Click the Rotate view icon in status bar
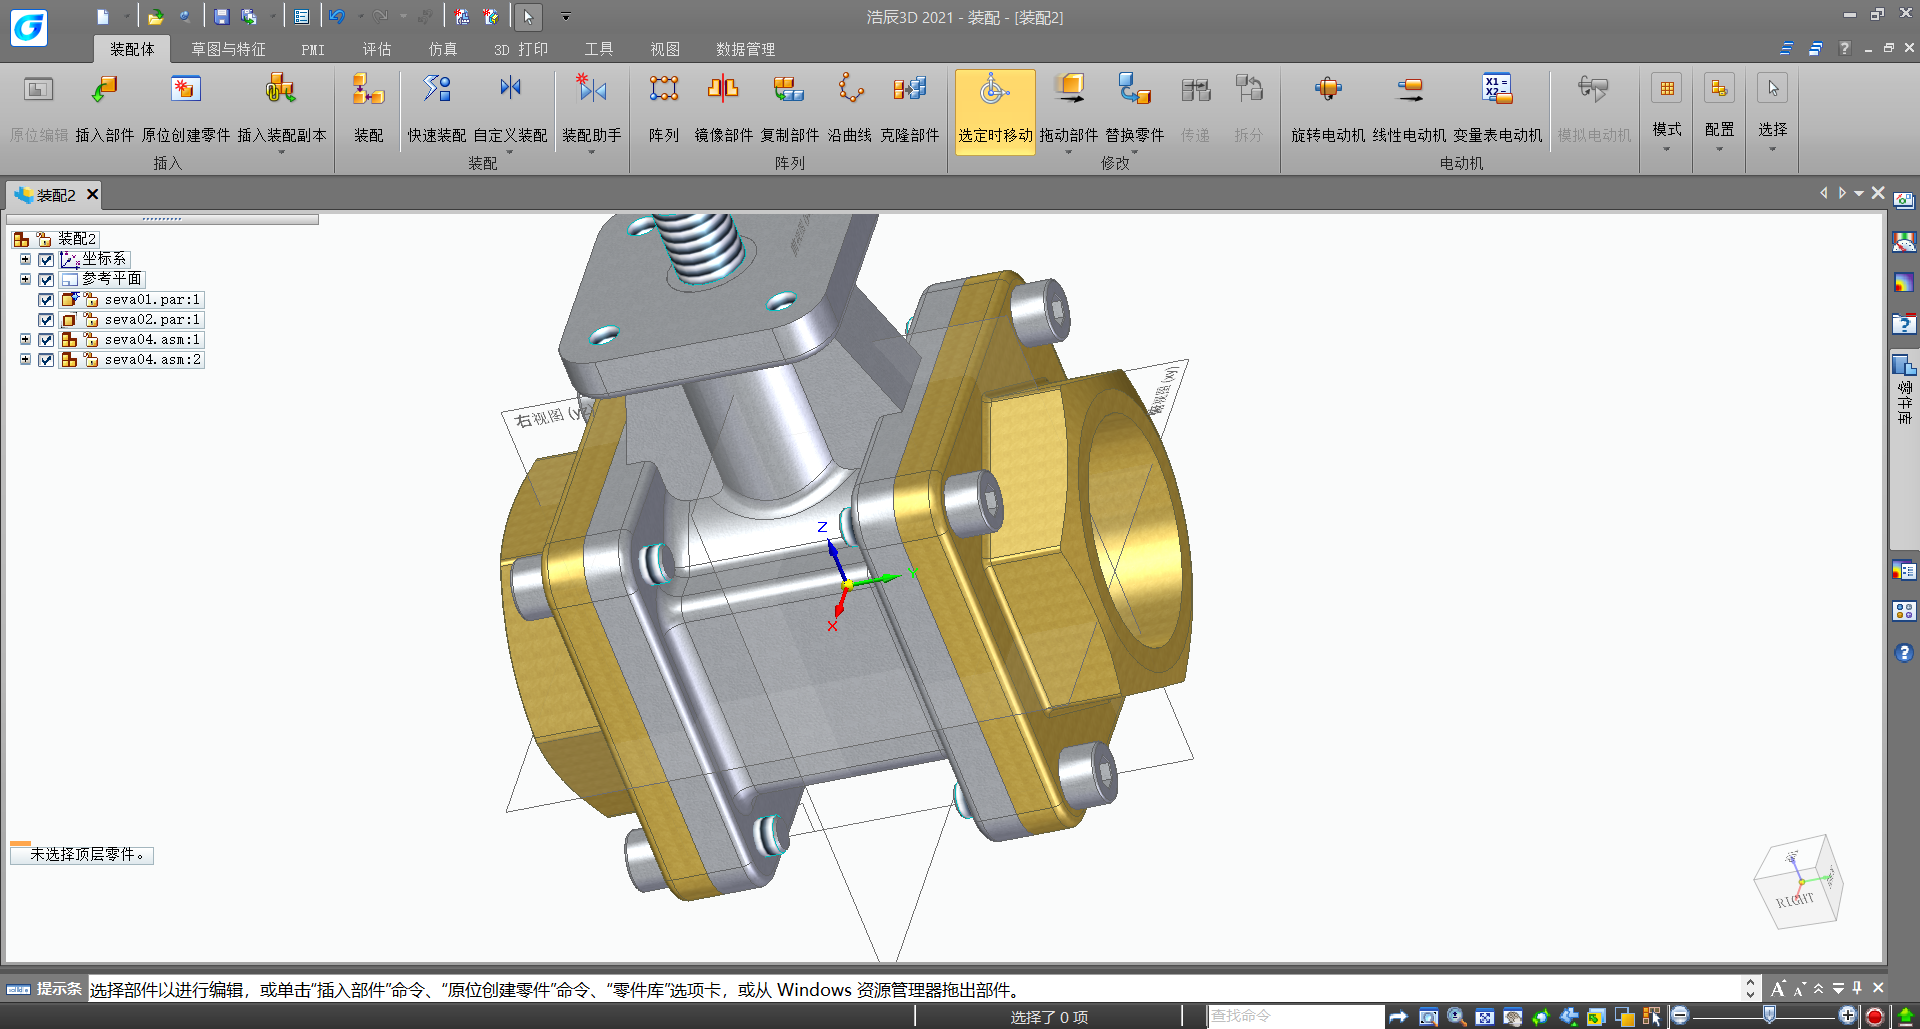The width and height of the screenshot is (1920, 1029). [1541, 1017]
